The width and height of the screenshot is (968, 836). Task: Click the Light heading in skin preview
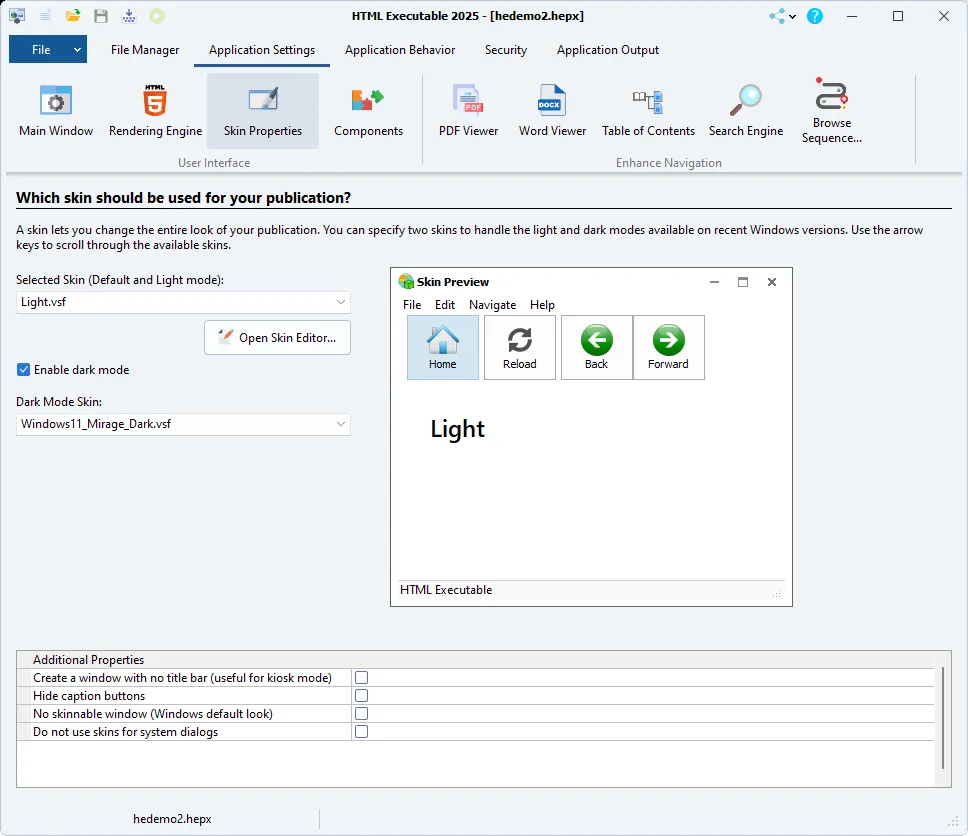point(457,429)
